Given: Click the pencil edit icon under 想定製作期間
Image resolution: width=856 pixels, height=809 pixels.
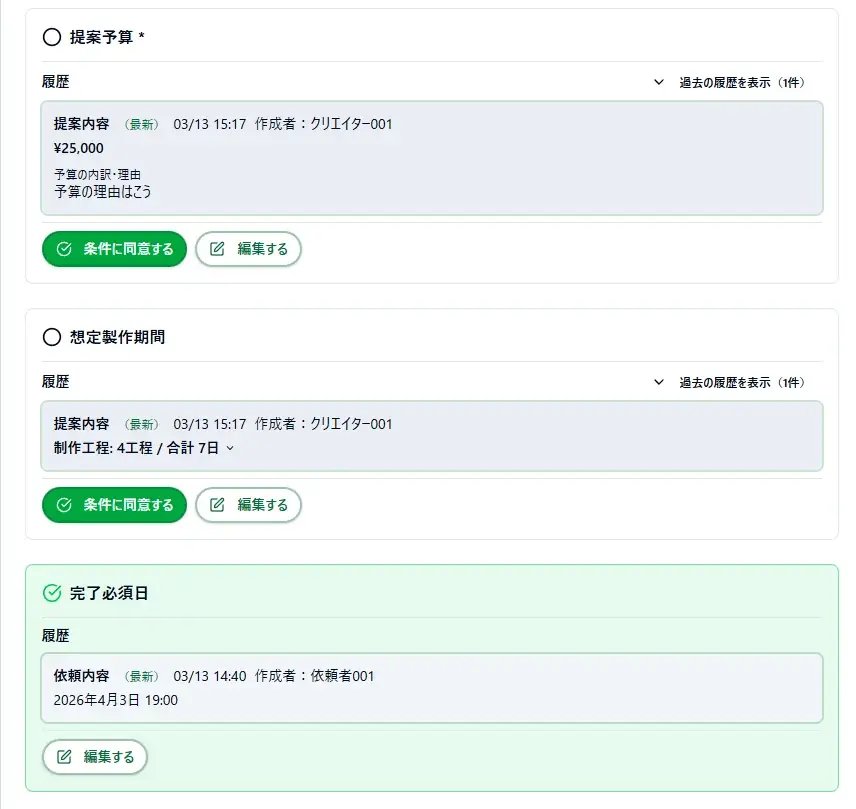Looking at the screenshot, I should [x=217, y=505].
